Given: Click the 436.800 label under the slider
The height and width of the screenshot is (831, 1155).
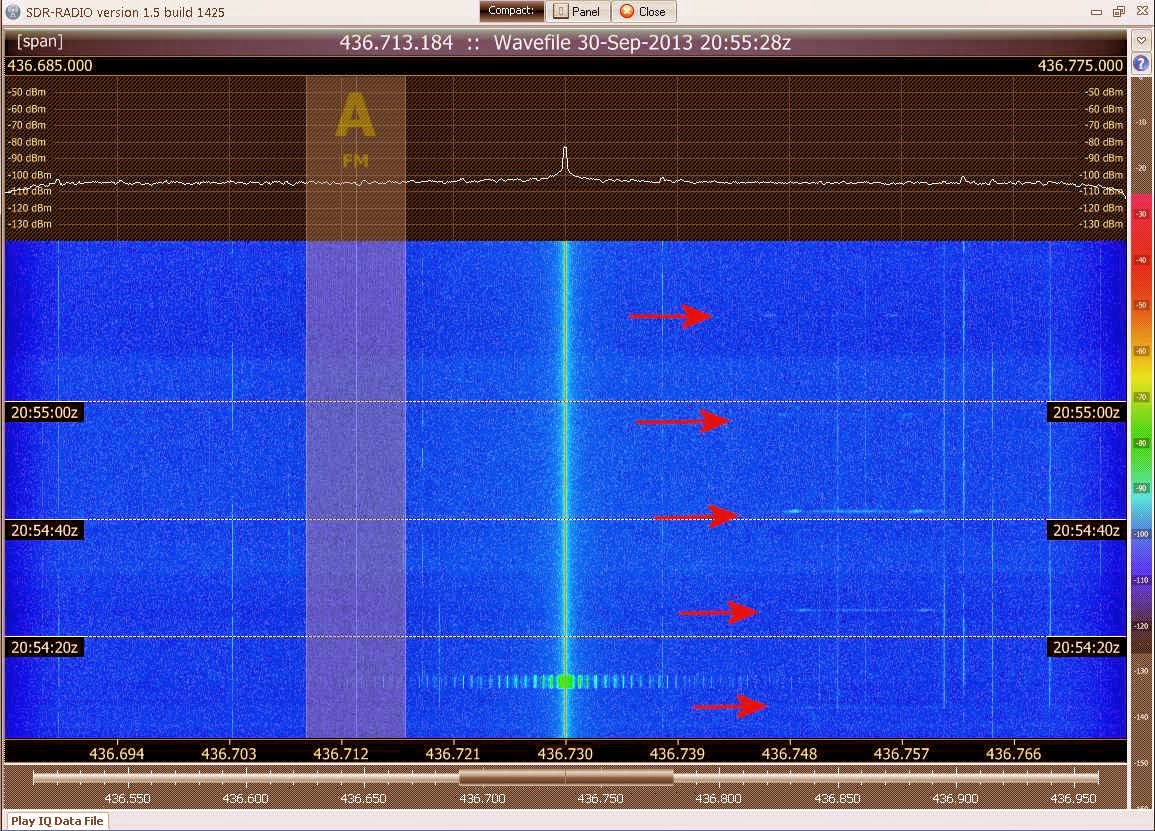Looking at the screenshot, I should coord(718,799).
